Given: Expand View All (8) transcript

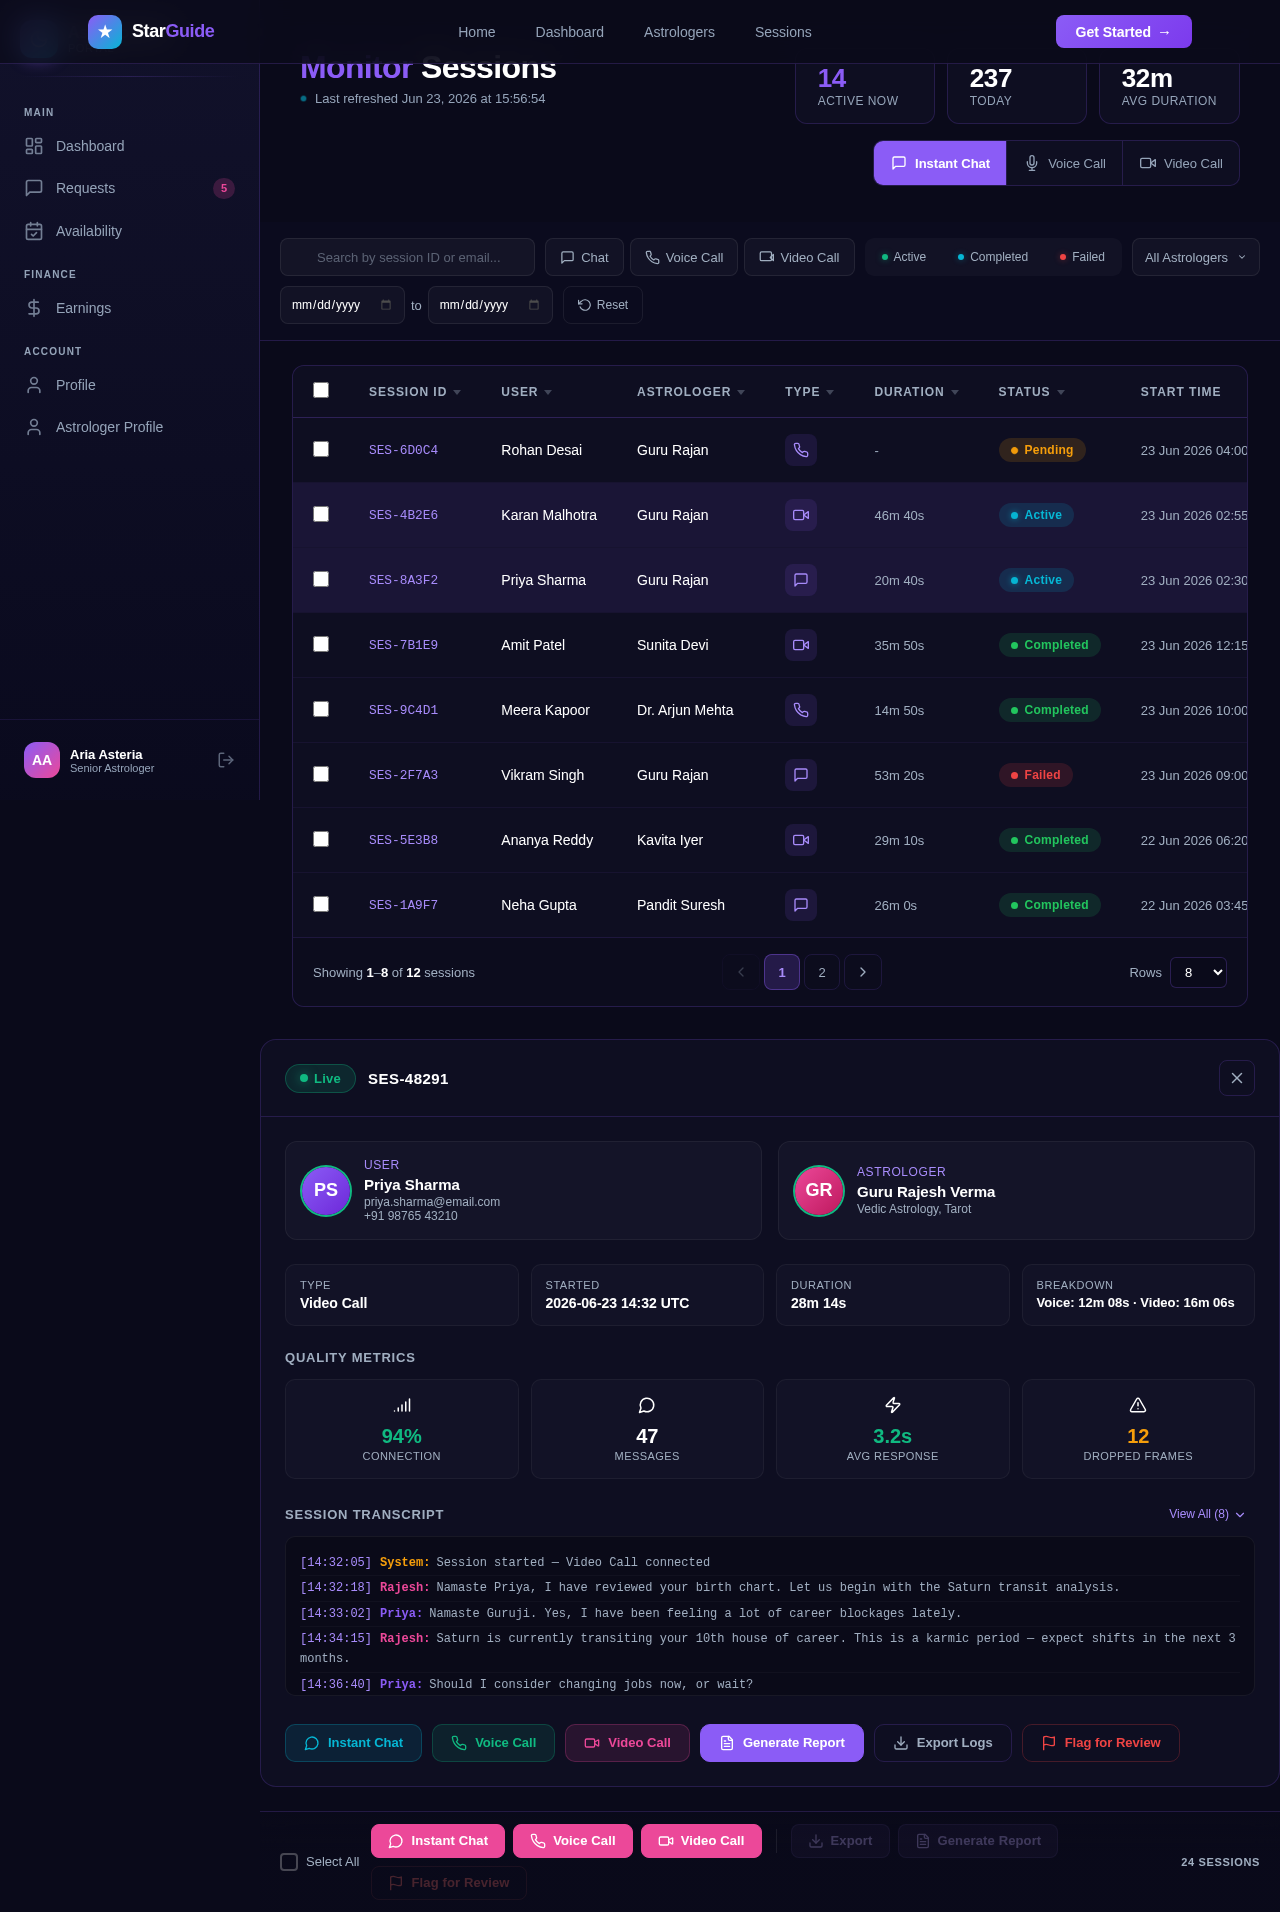Looking at the screenshot, I should [1207, 1514].
